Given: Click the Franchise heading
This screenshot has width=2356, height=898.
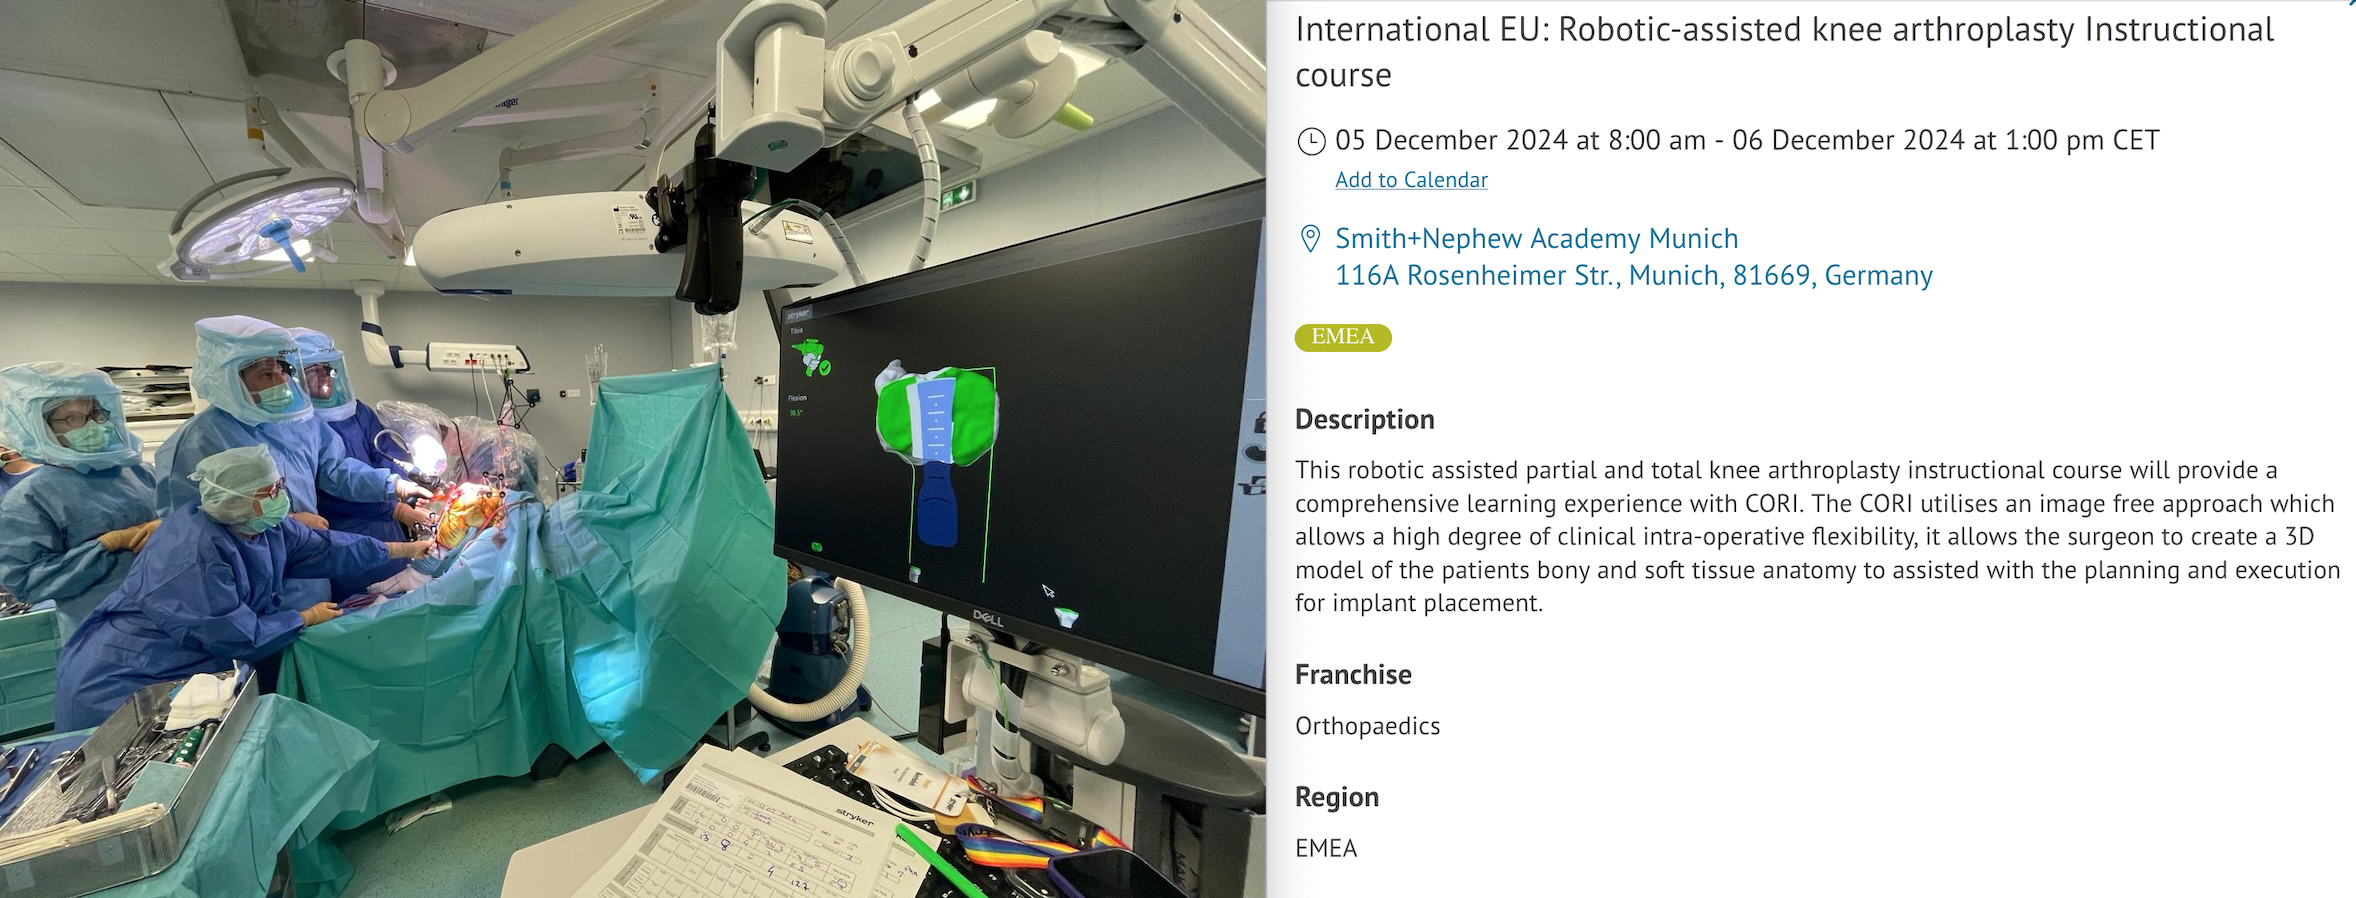Looking at the screenshot, I should 1352,675.
